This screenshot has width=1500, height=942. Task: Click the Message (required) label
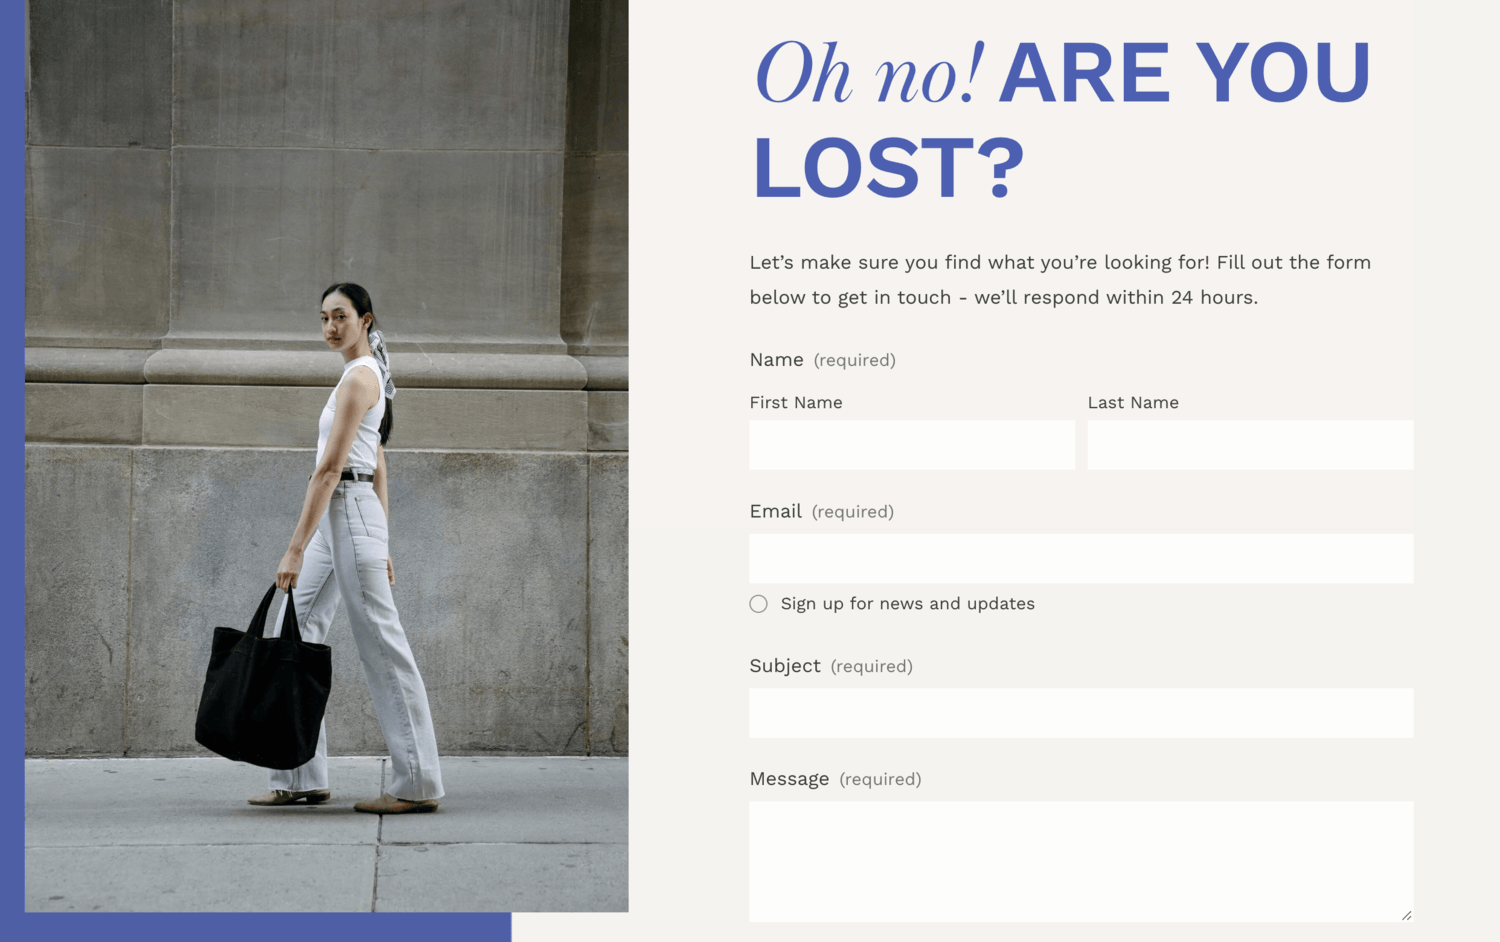(835, 779)
